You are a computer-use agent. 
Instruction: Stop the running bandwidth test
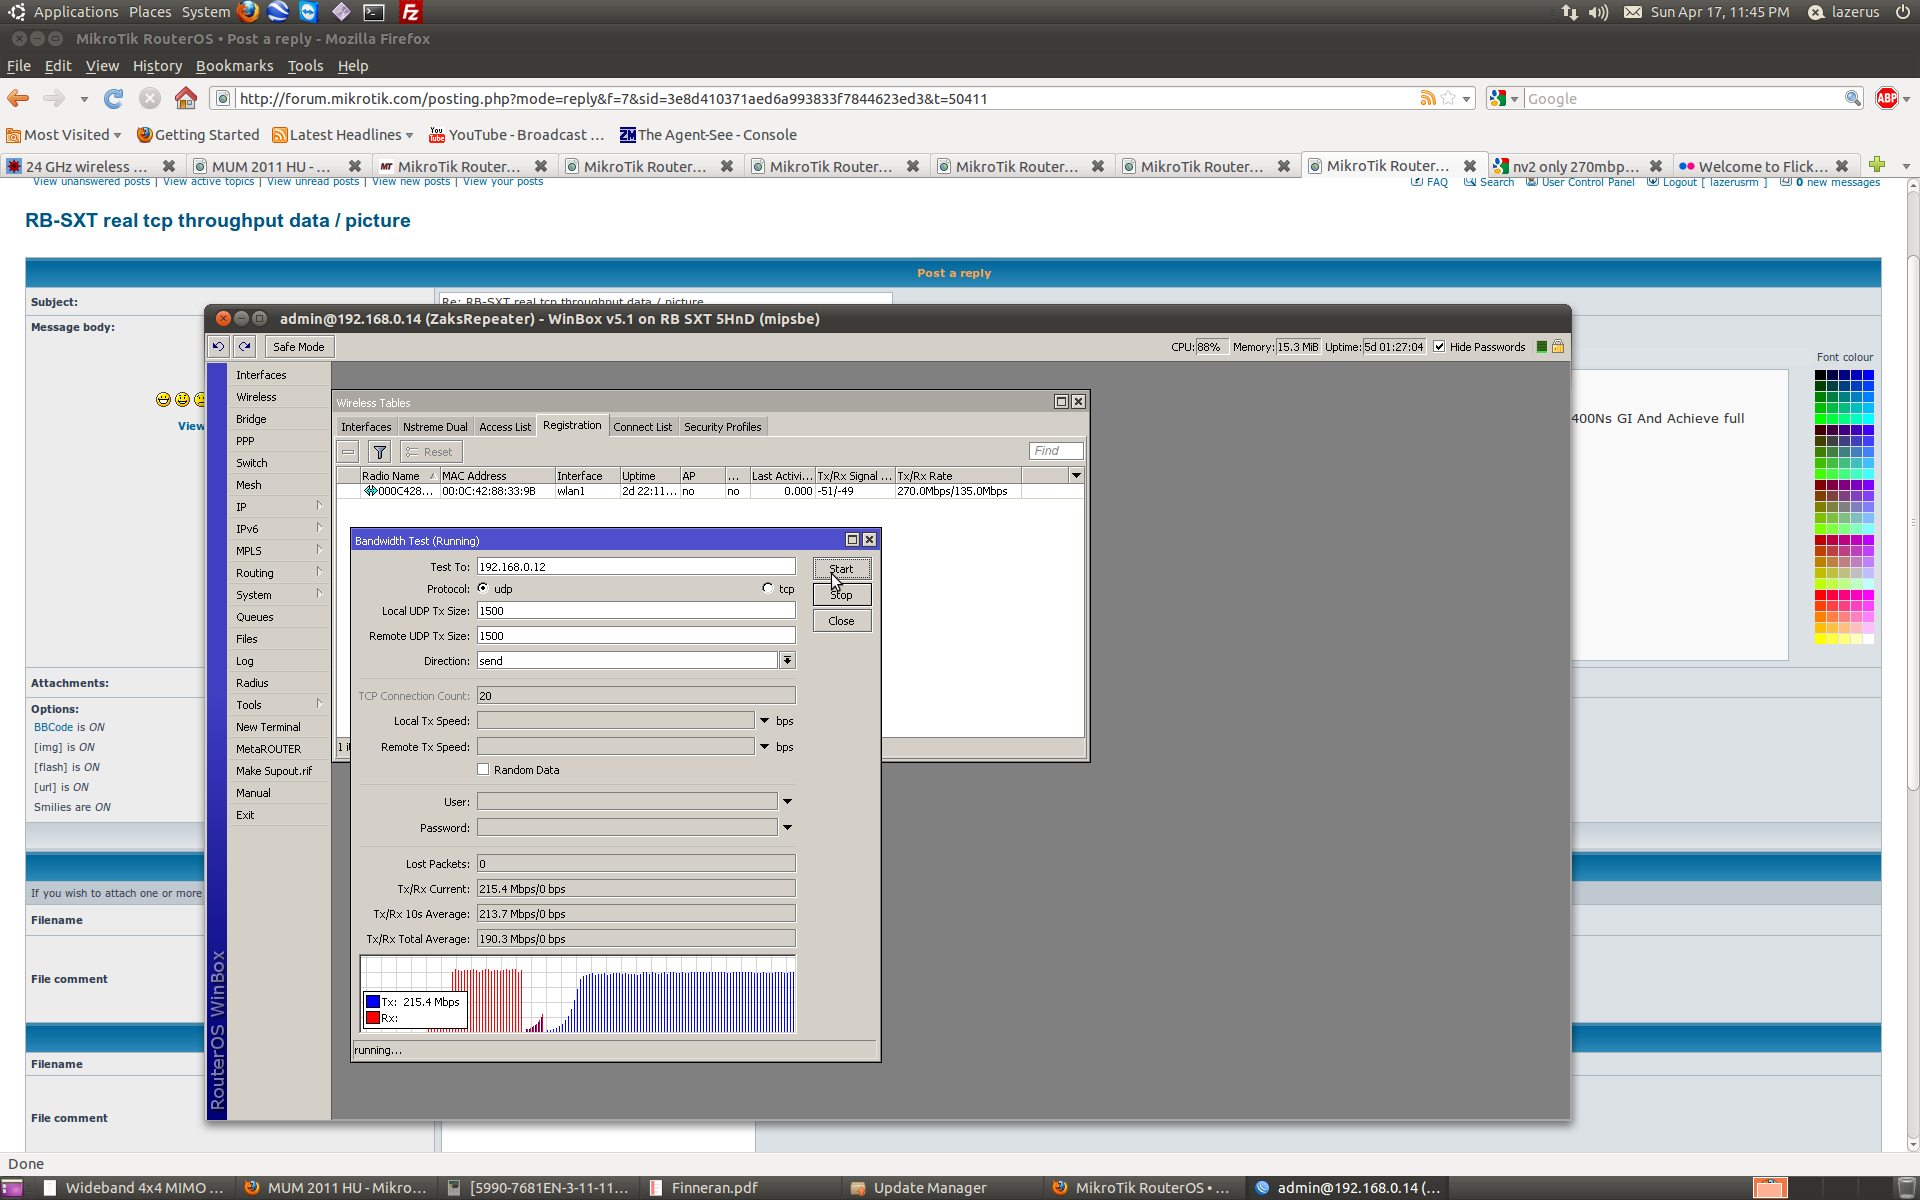pos(842,595)
